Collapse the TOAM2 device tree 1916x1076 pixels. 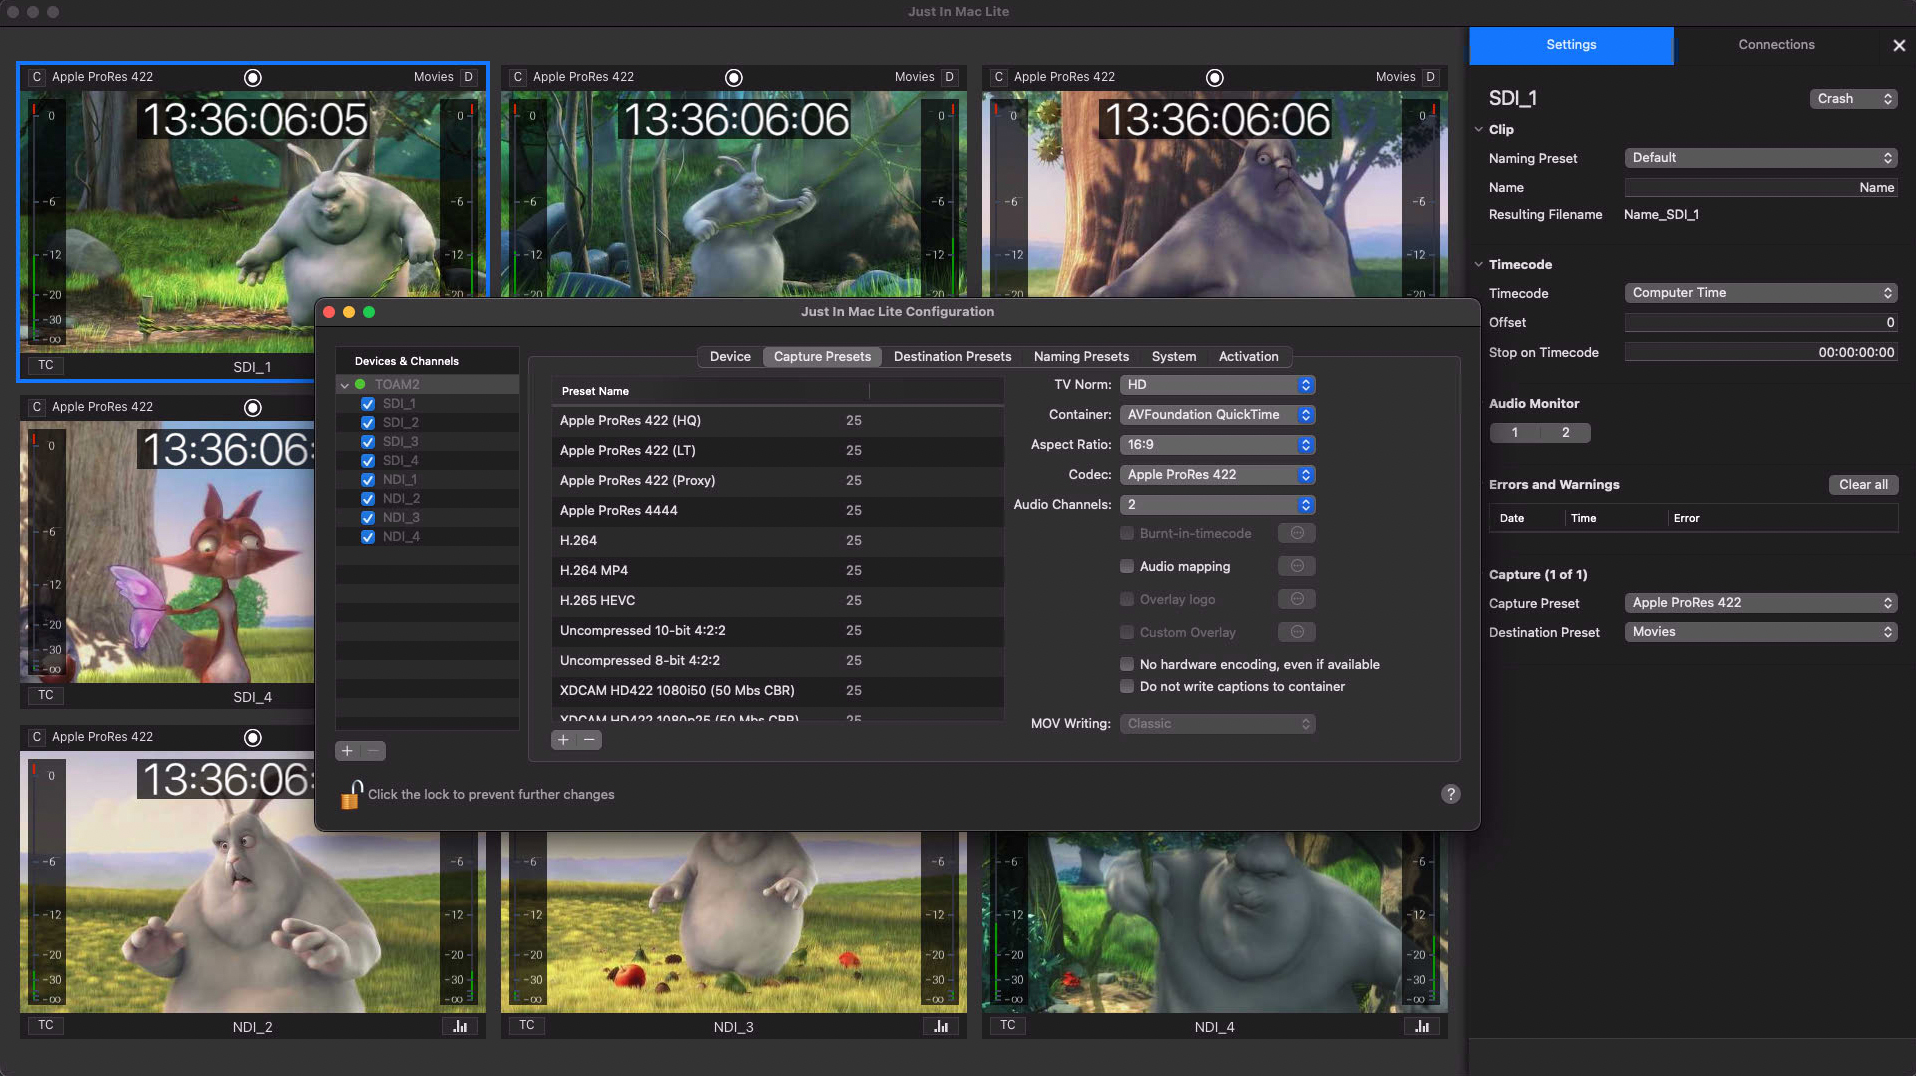(x=345, y=385)
